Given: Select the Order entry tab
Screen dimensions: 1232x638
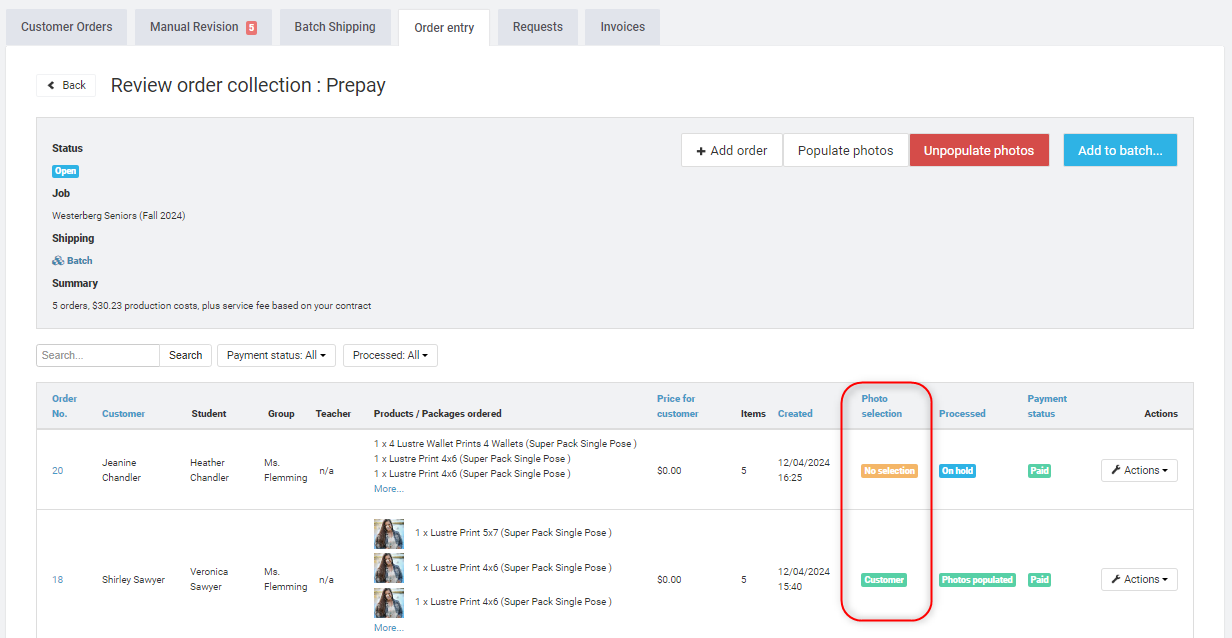Looking at the screenshot, I should tap(444, 28).
